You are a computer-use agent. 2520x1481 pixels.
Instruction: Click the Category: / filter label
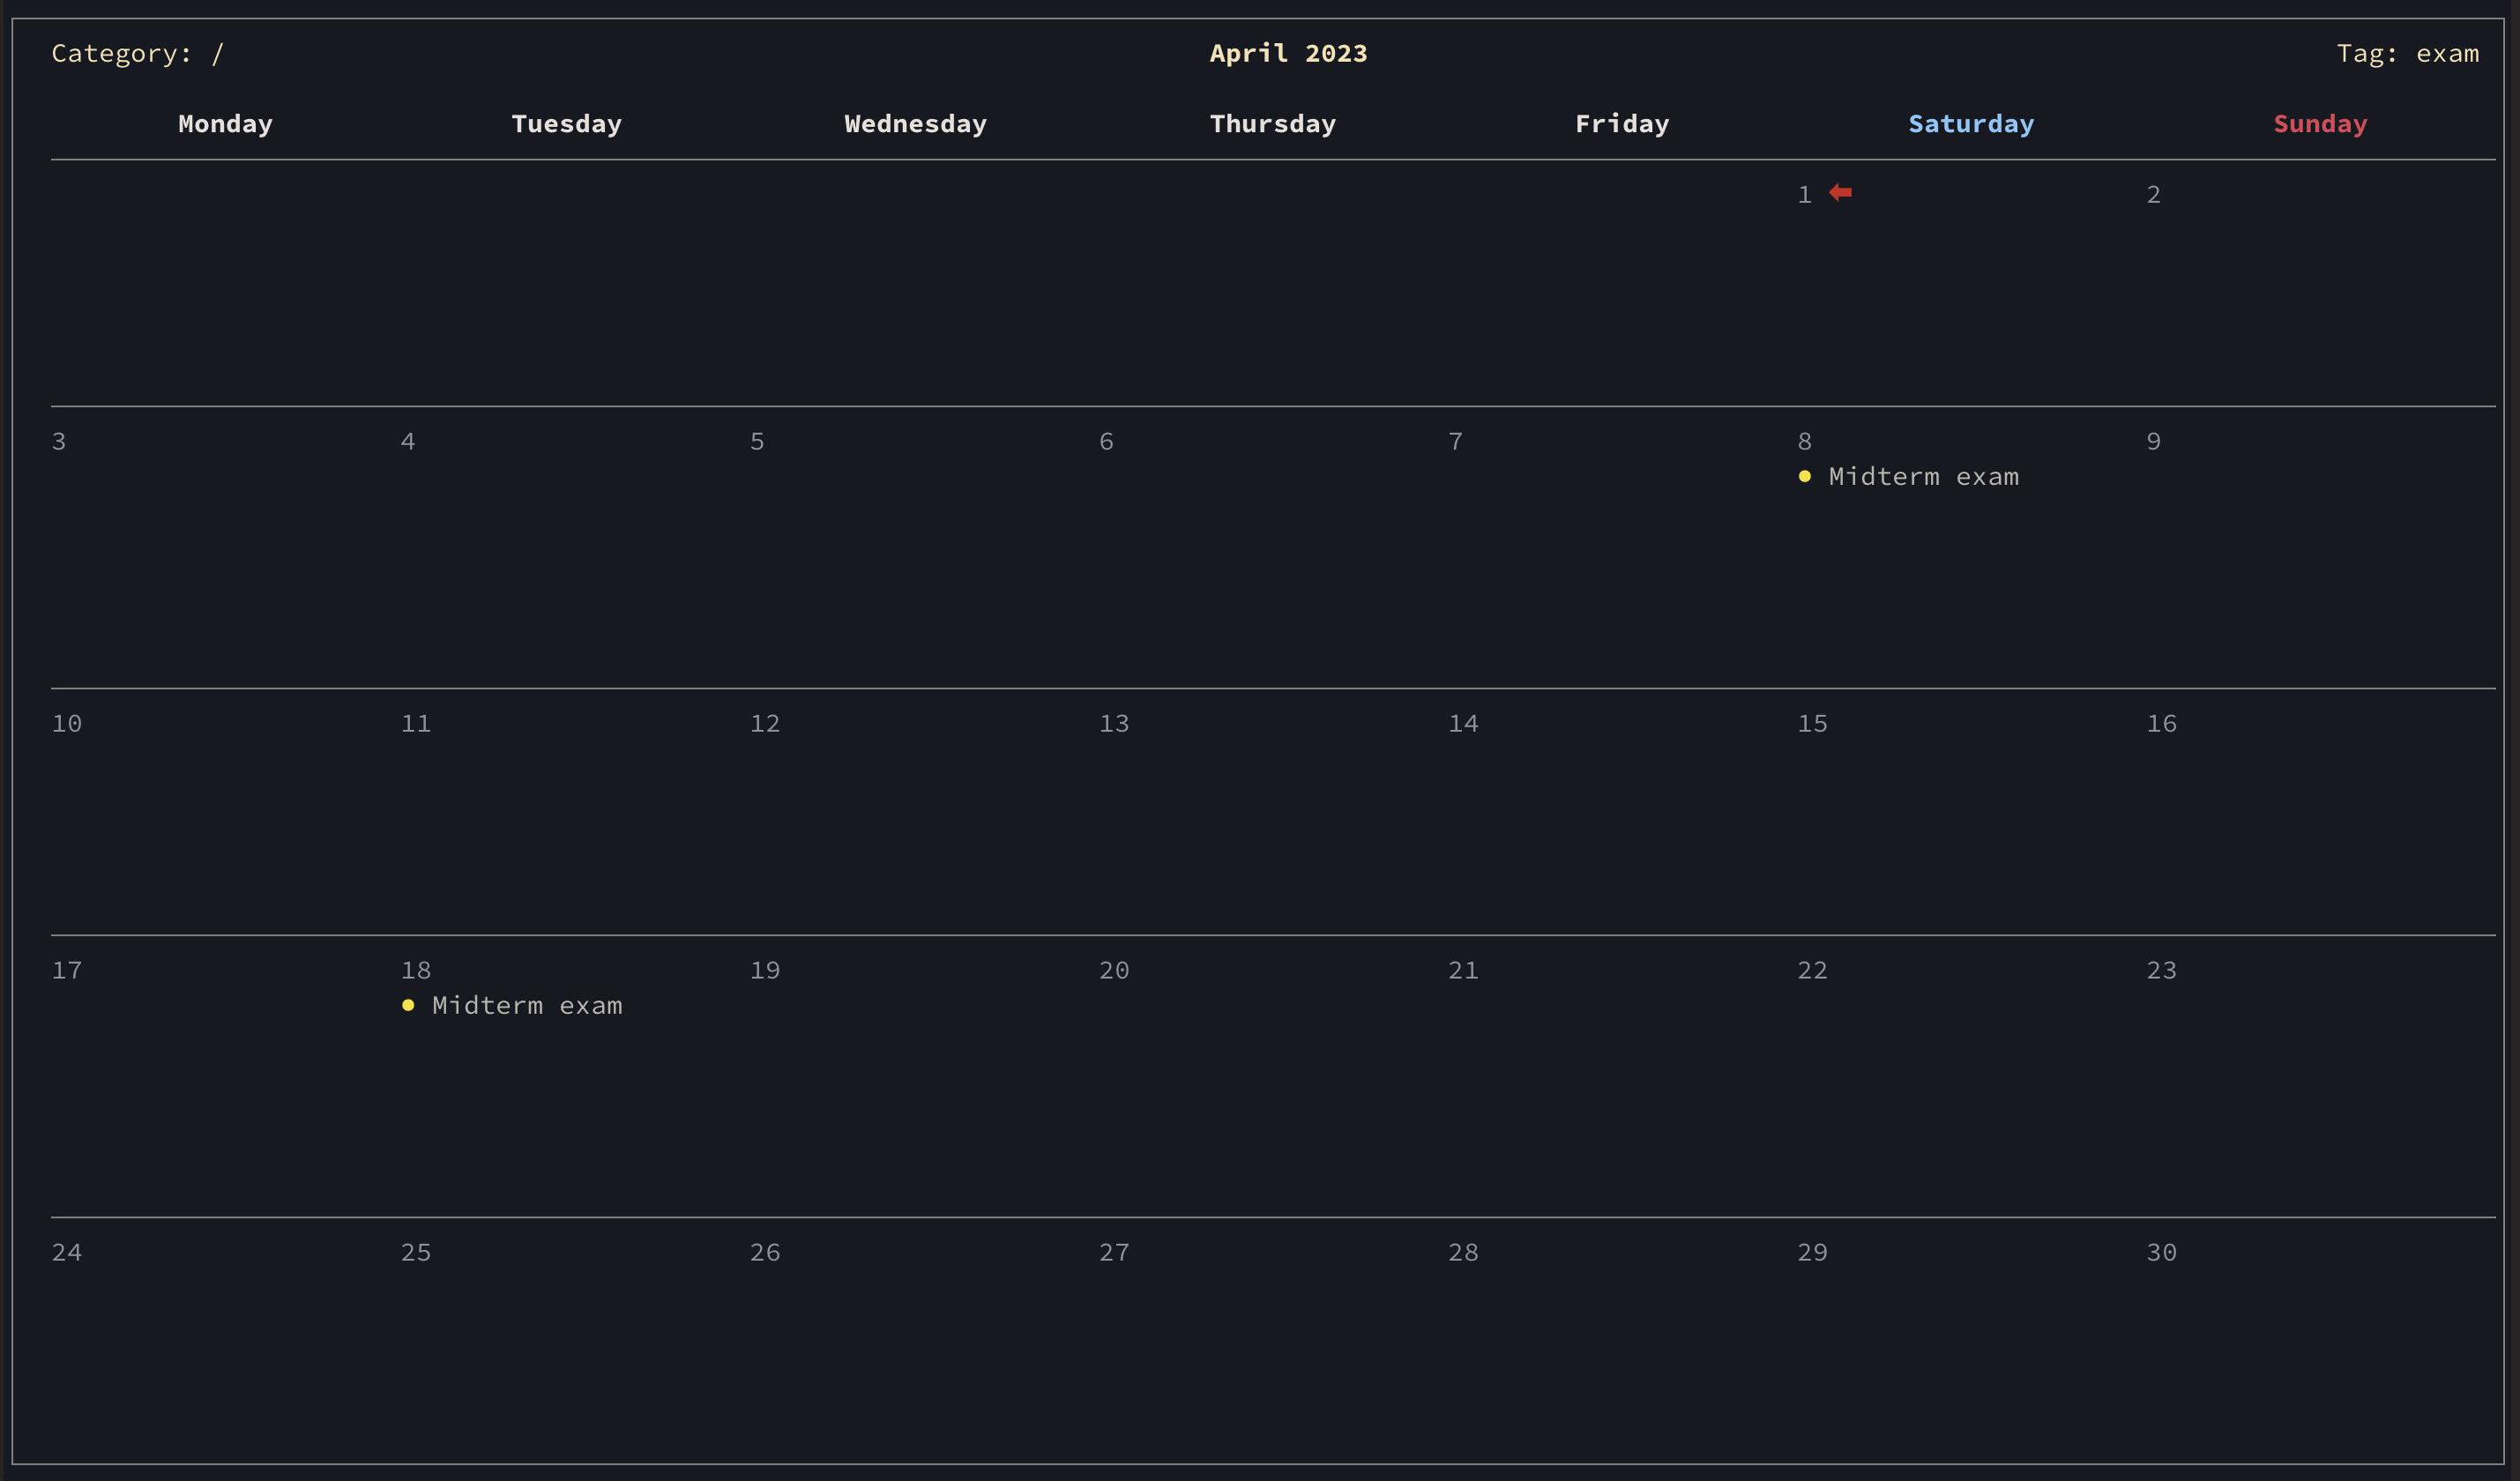pyautogui.click(x=138, y=53)
